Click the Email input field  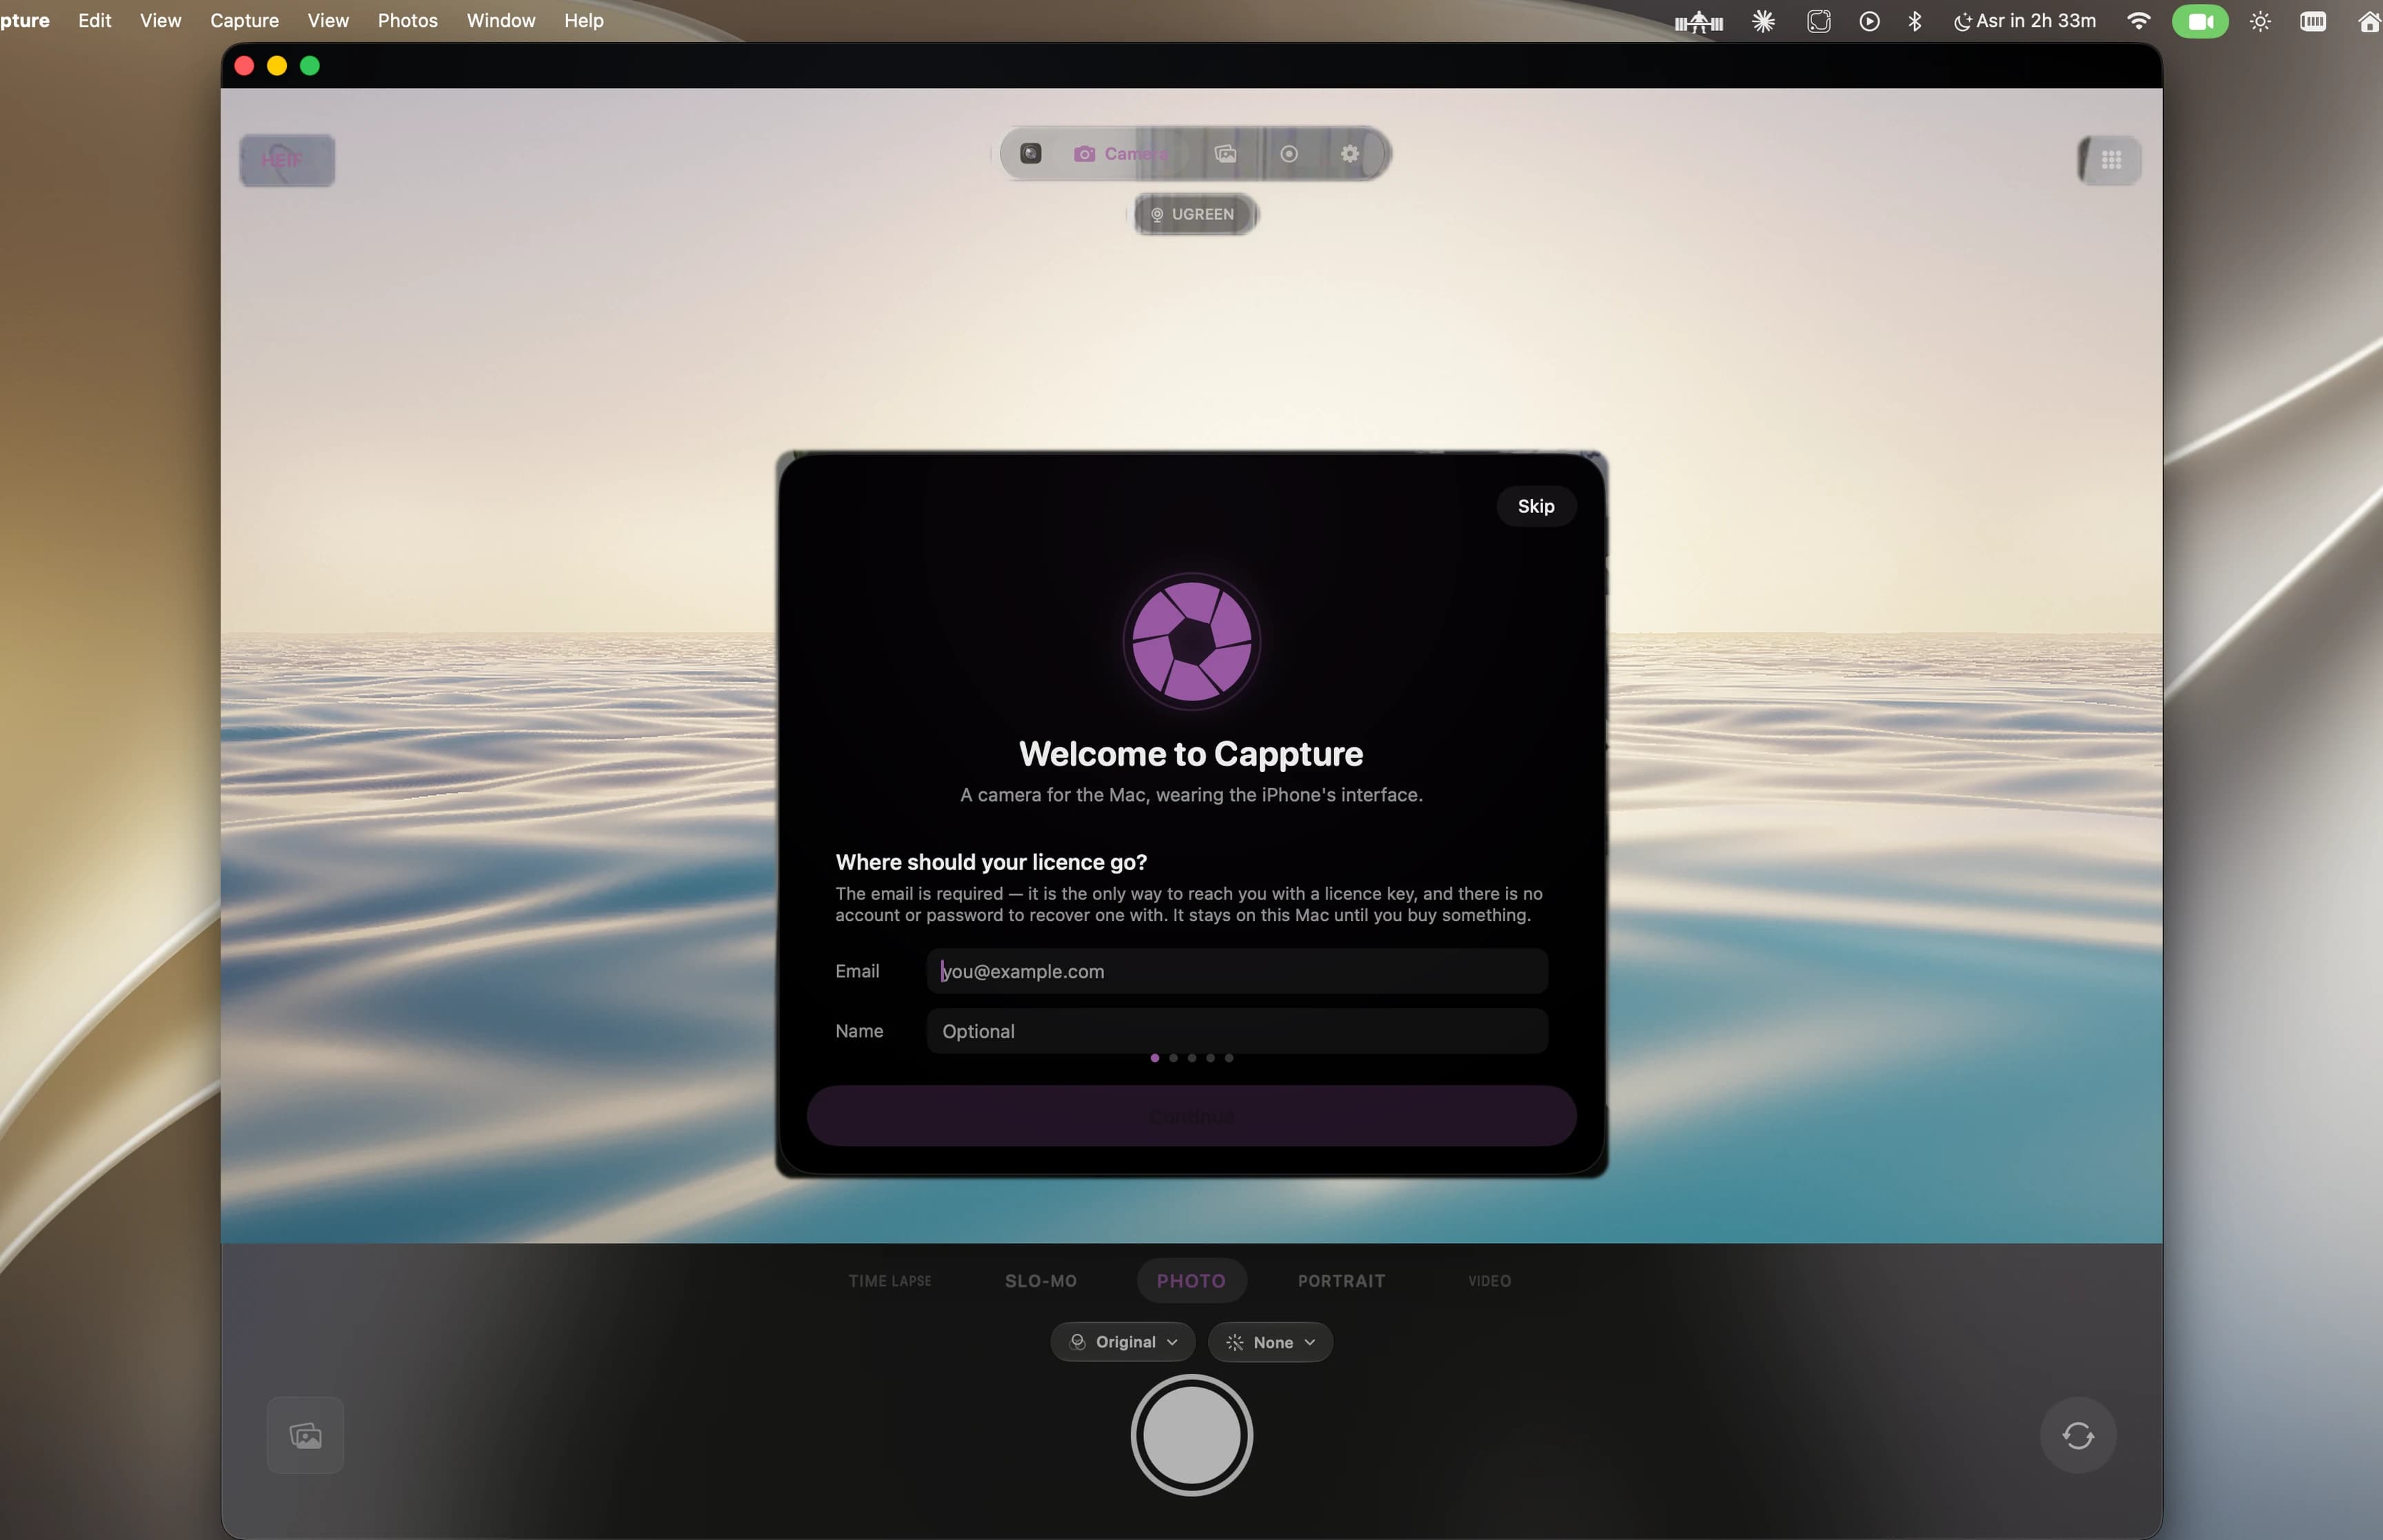(x=1236, y=971)
